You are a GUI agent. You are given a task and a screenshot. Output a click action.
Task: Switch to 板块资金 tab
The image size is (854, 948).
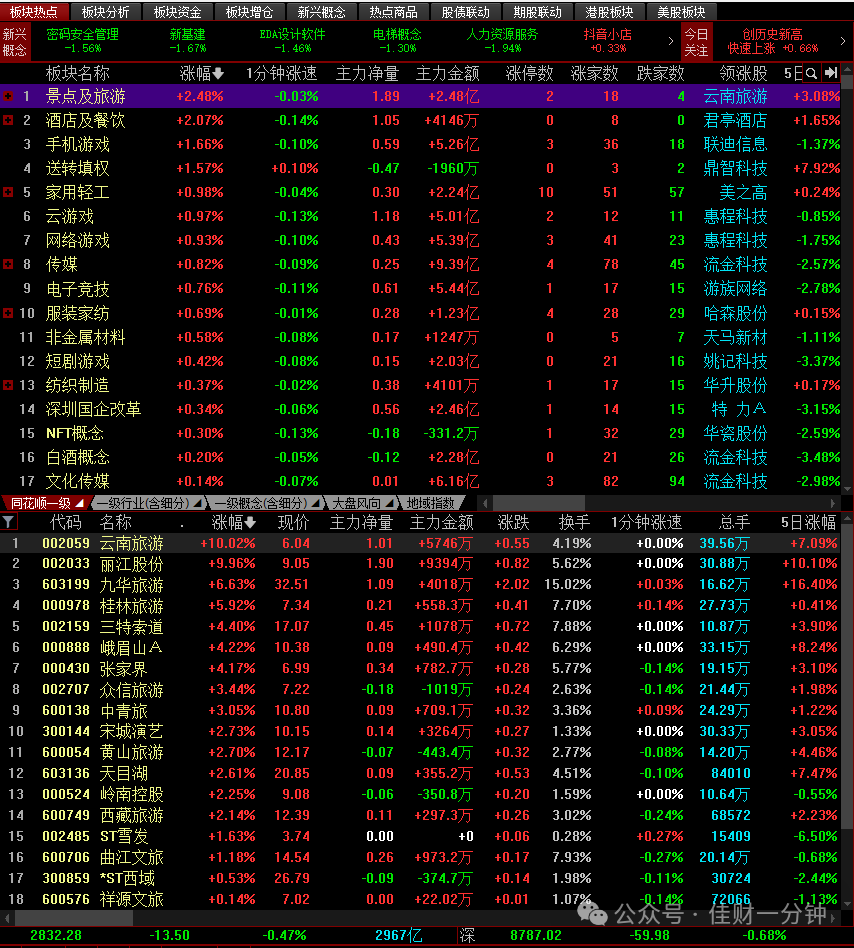[x=177, y=11]
